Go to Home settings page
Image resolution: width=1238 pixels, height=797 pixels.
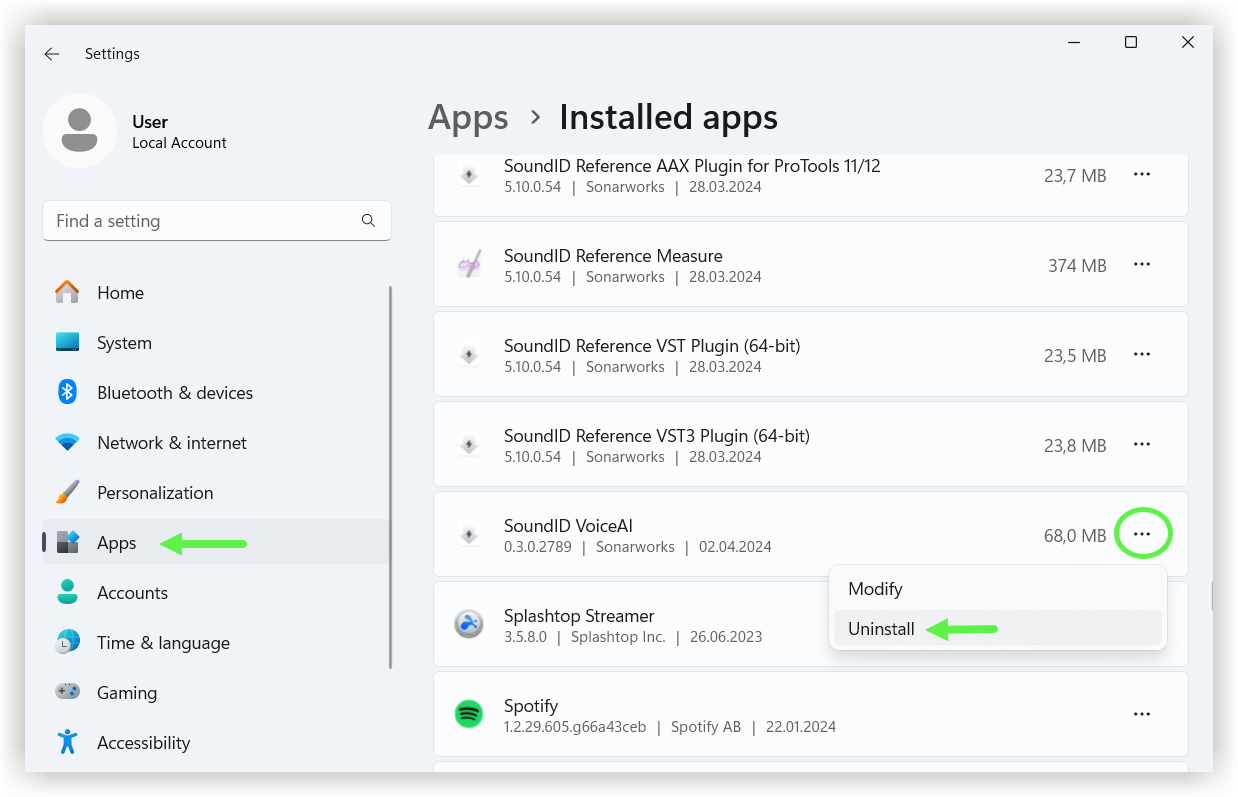click(215, 292)
